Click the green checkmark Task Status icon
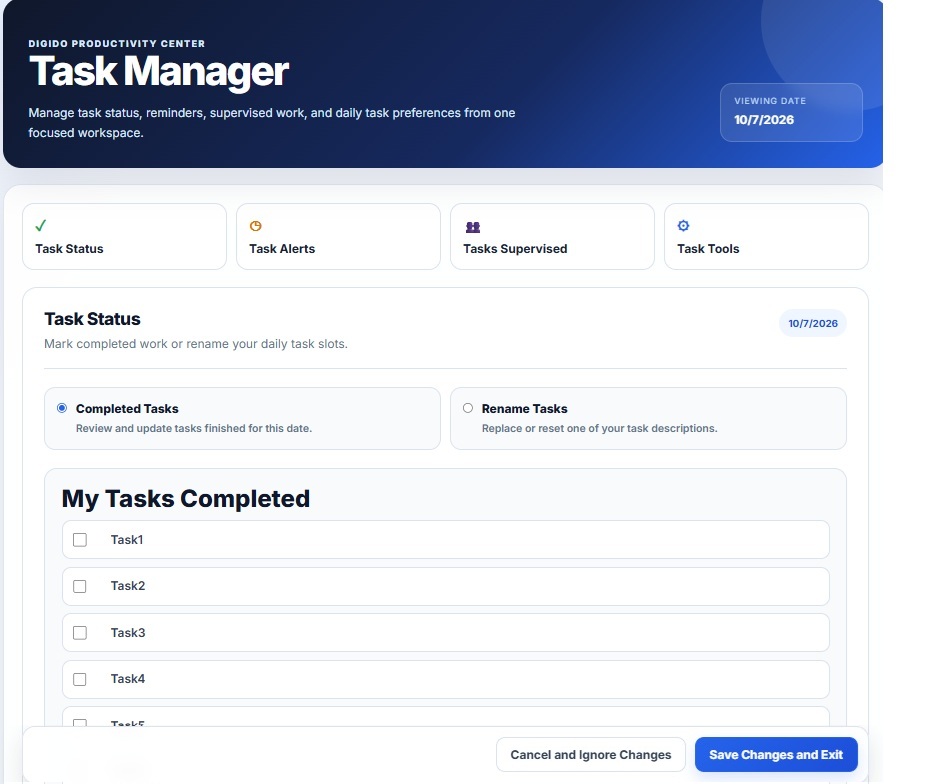Image resolution: width=937 pixels, height=784 pixels. click(41, 226)
